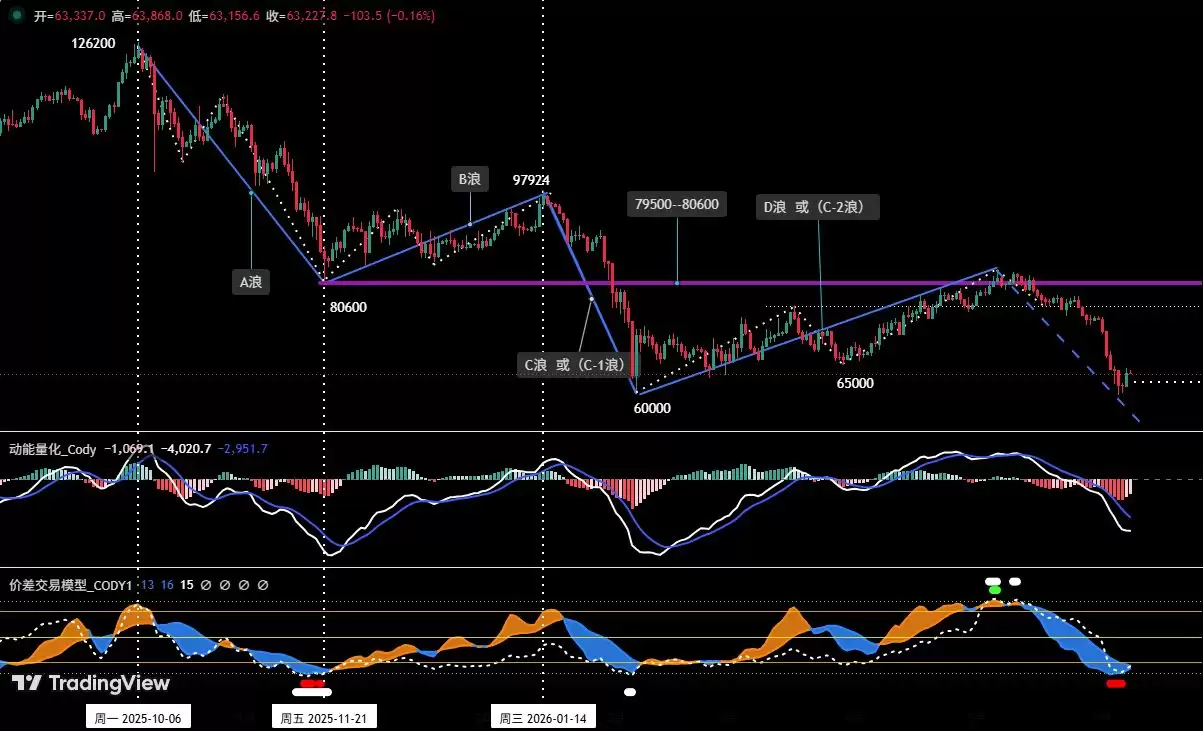The width and height of the screenshot is (1203, 731).
Task: Select the purple horizontal support line
Action: tap(760, 283)
